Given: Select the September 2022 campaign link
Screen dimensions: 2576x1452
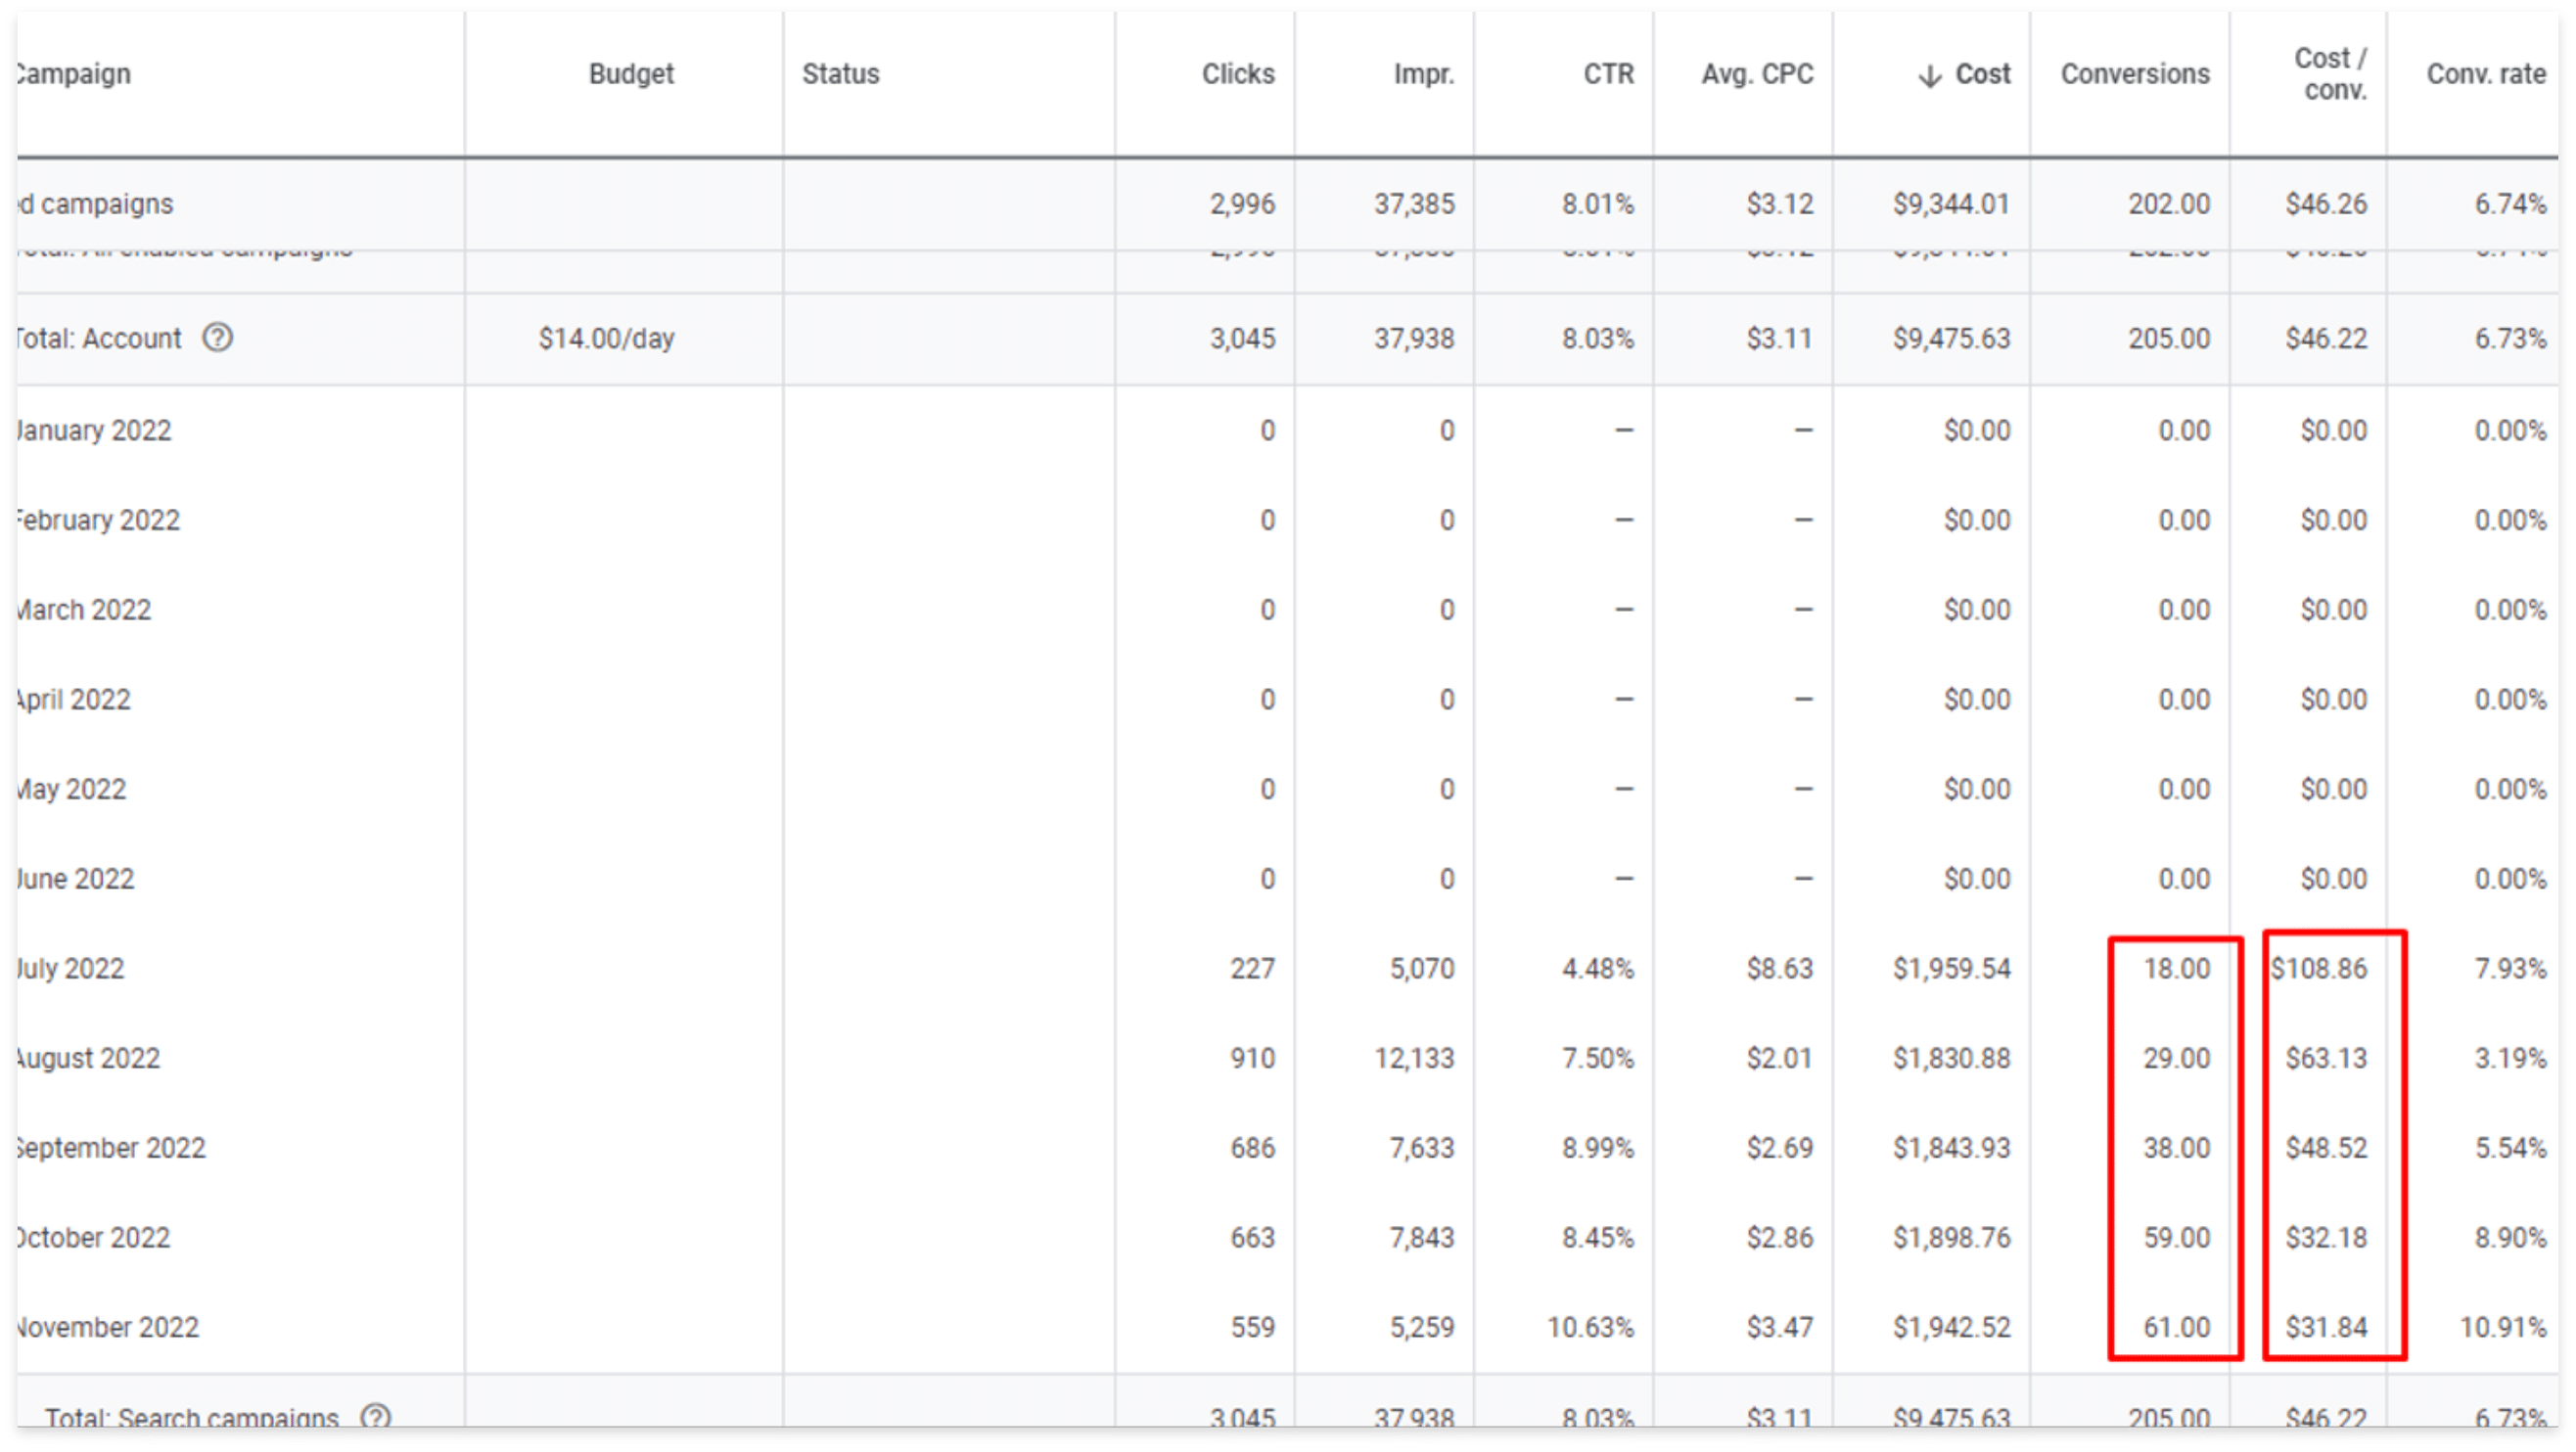Looking at the screenshot, I should click(110, 1147).
